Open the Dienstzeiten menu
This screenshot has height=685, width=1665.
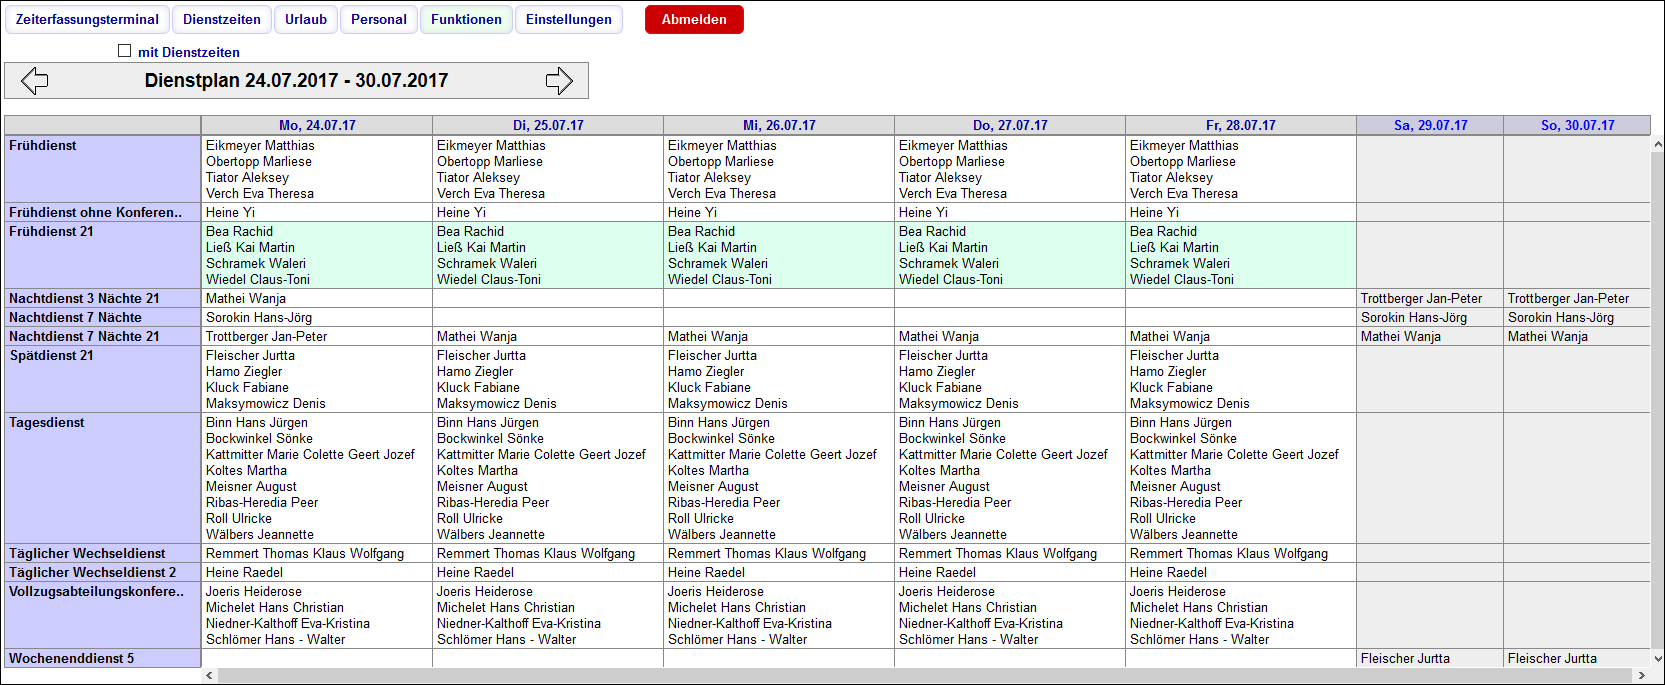[222, 20]
